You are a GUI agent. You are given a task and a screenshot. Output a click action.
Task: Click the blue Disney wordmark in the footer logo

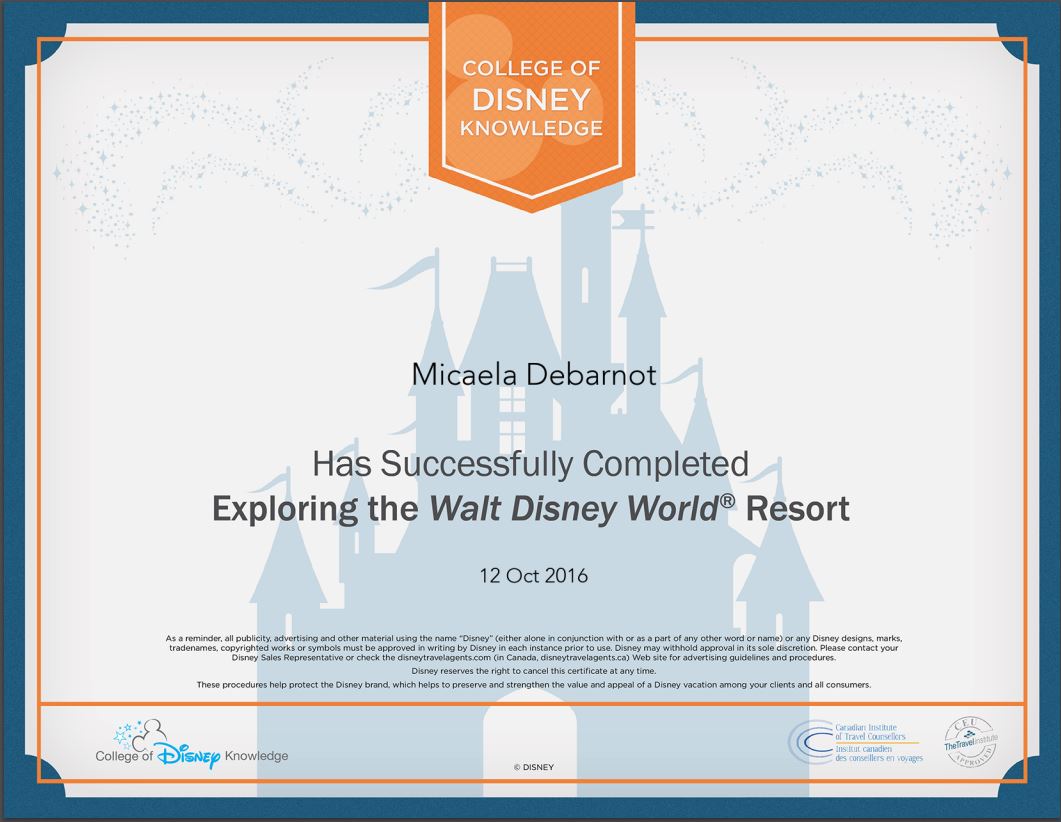[x=185, y=756]
